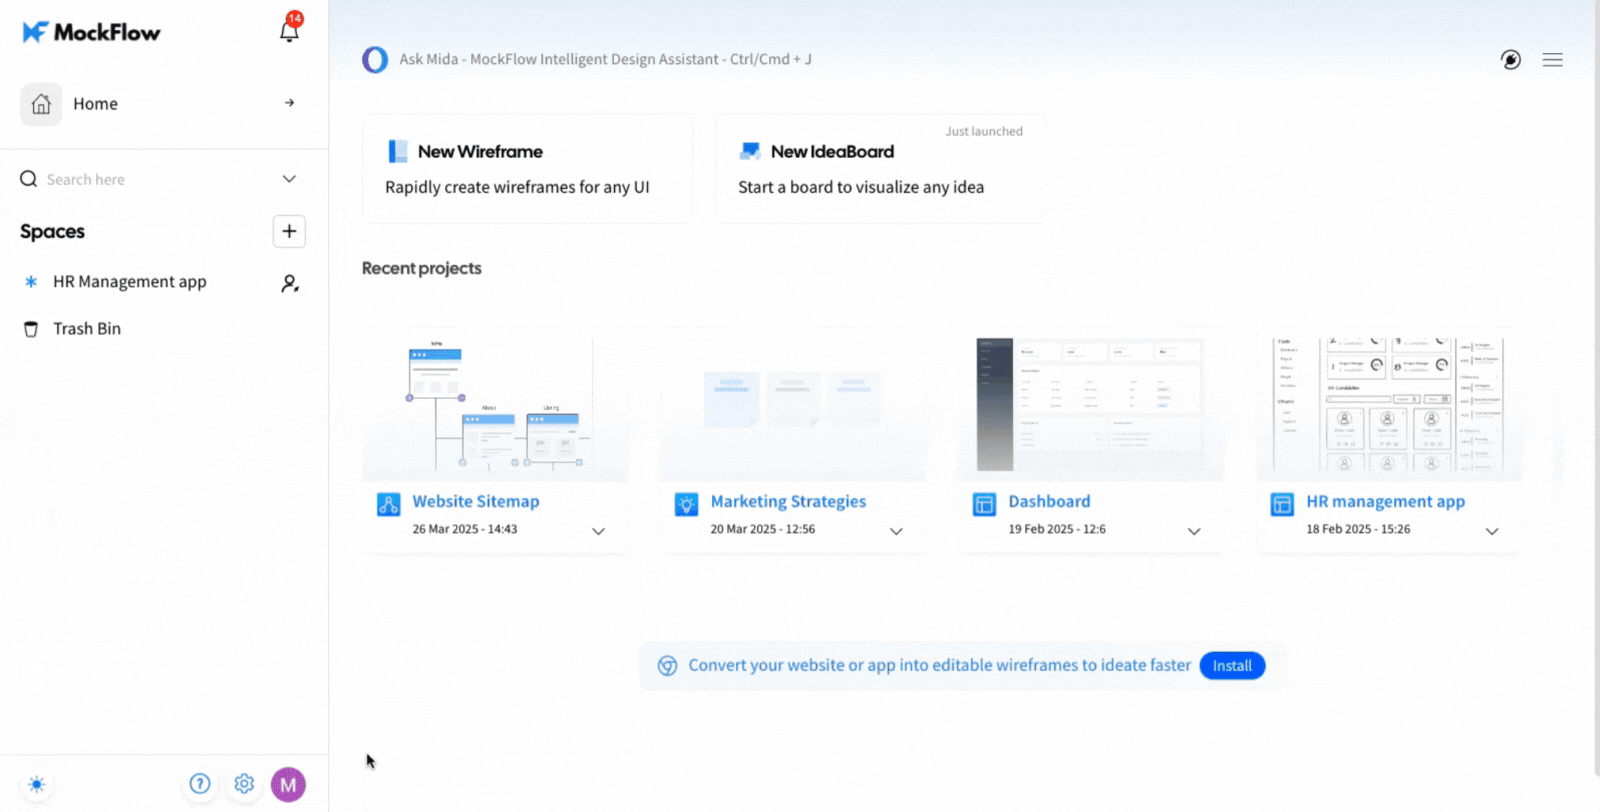
Task: Click the Install button
Action: click(1232, 666)
